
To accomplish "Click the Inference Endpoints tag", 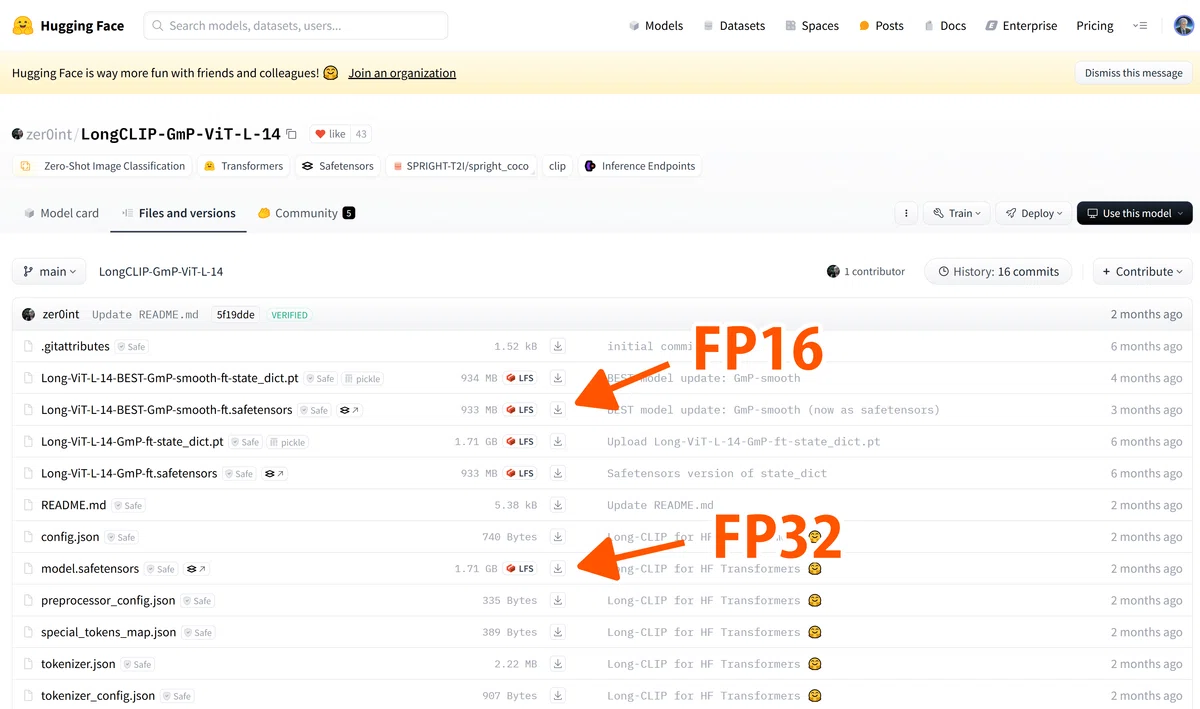I will coord(639,166).
